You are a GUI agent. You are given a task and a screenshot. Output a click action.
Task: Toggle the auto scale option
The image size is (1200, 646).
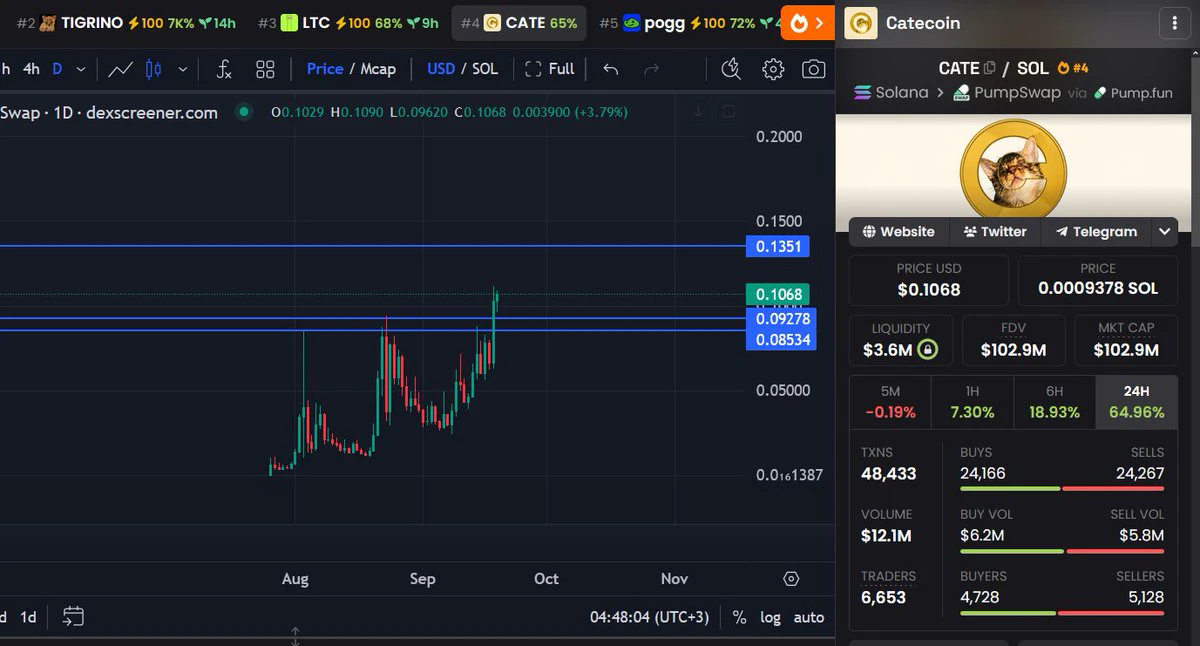click(x=809, y=617)
